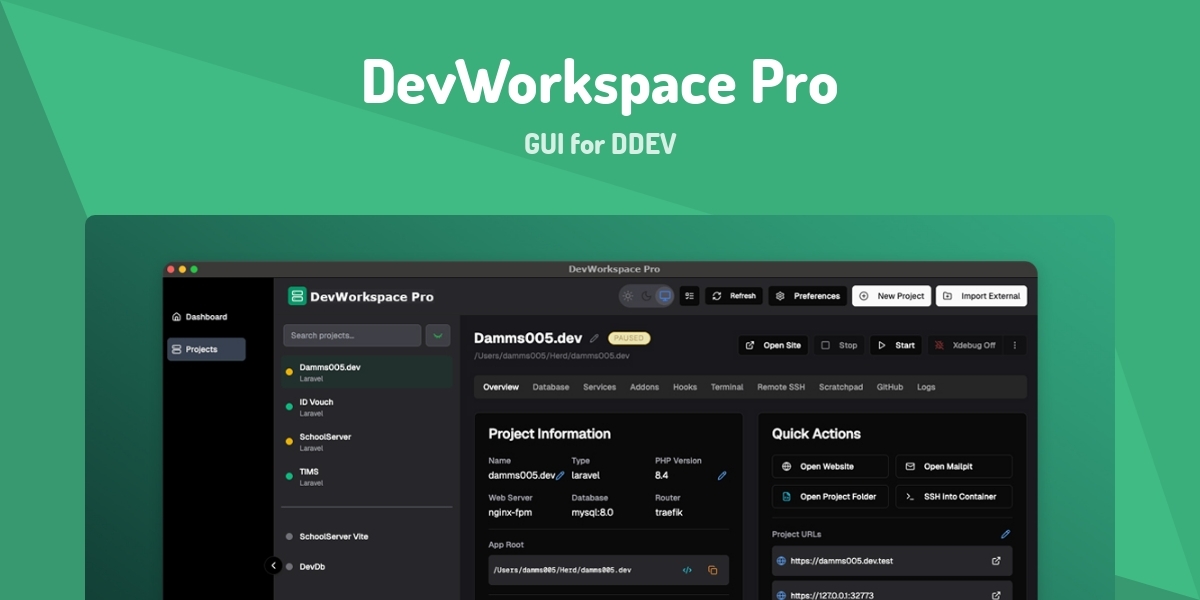Edit project title pencil next to Damms005.dev
The image size is (1200, 600).
point(594,338)
